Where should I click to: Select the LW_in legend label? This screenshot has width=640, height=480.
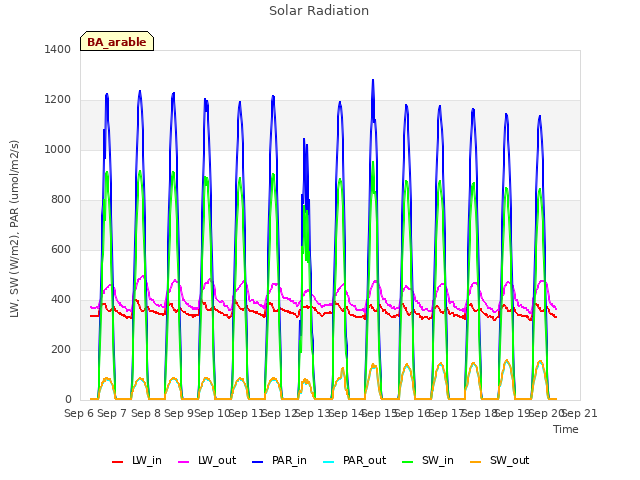click(147, 460)
